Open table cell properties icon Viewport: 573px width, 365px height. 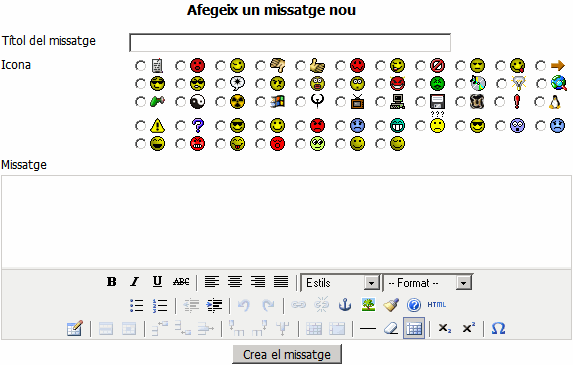point(129,328)
